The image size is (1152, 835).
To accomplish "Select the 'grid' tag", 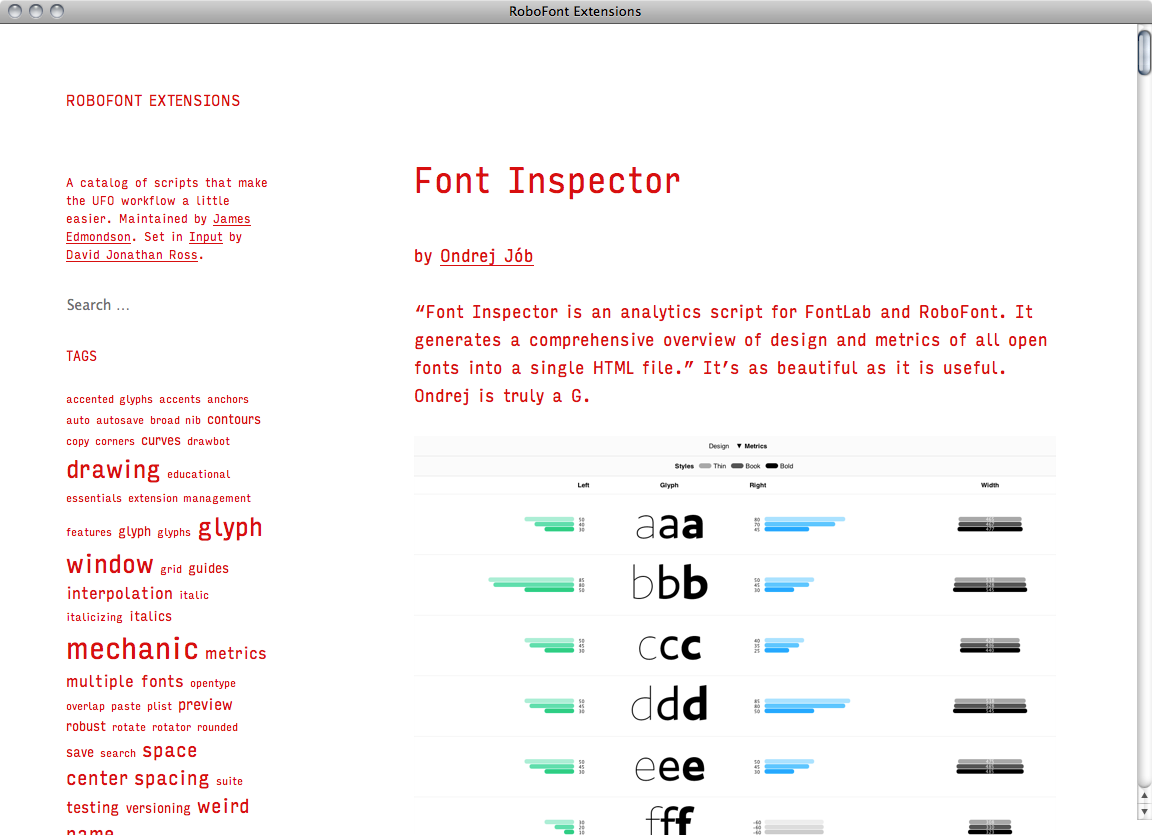I will tap(171, 569).
